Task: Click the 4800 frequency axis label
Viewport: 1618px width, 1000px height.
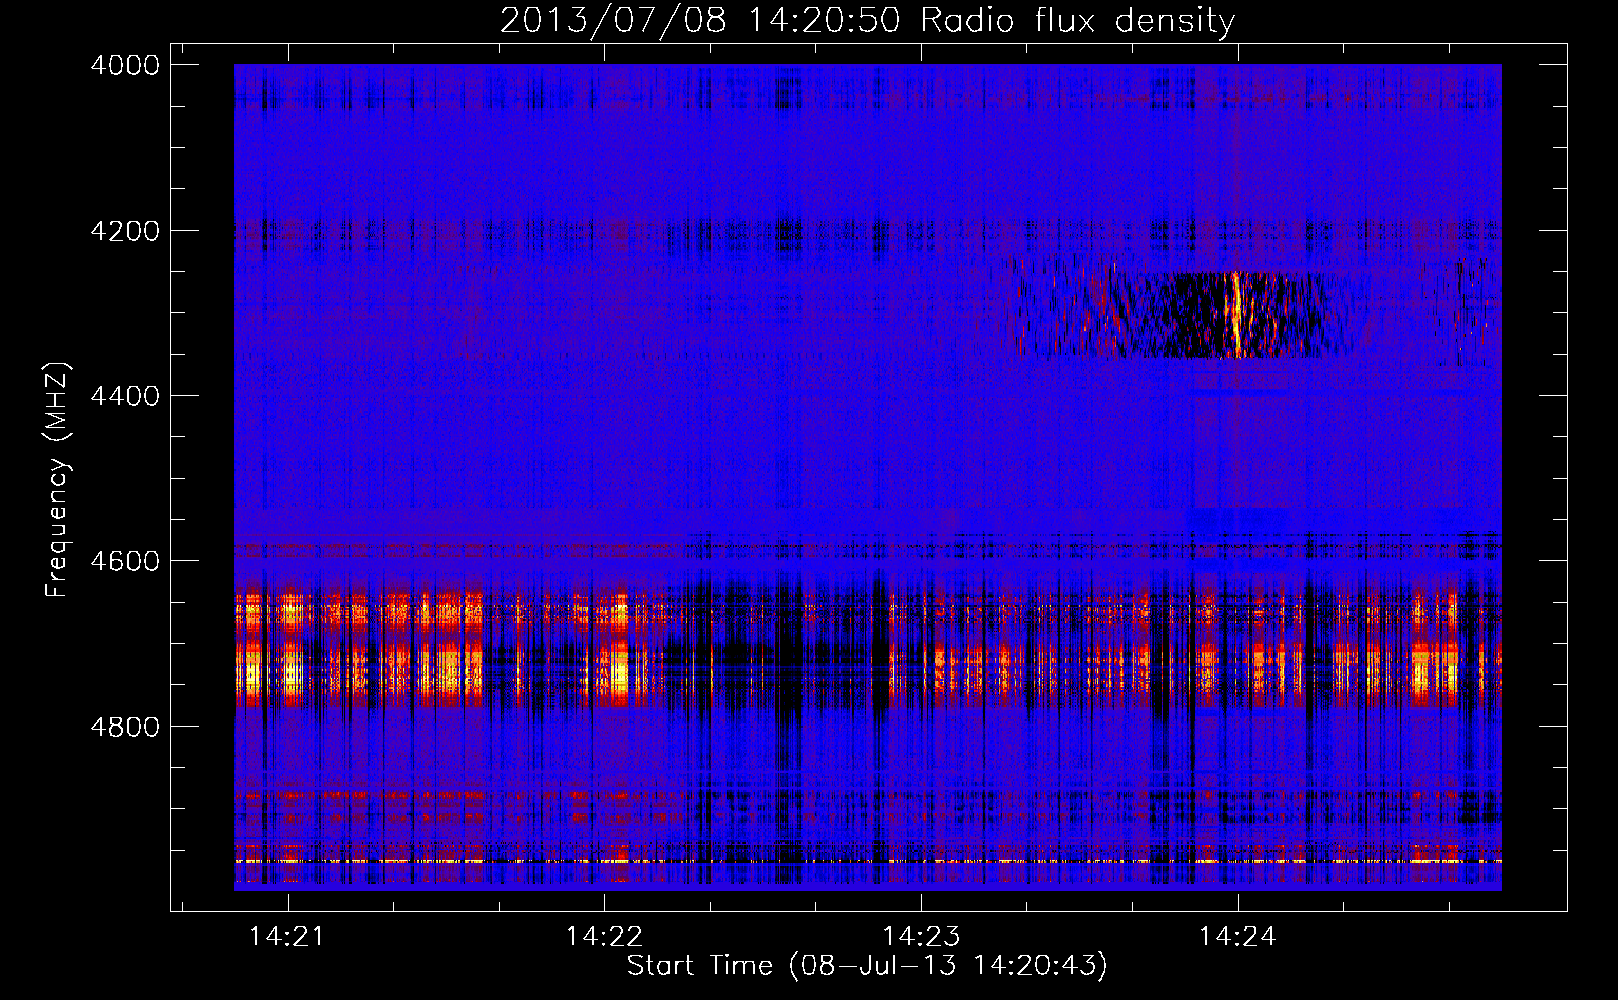Action: tap(125, 727)
